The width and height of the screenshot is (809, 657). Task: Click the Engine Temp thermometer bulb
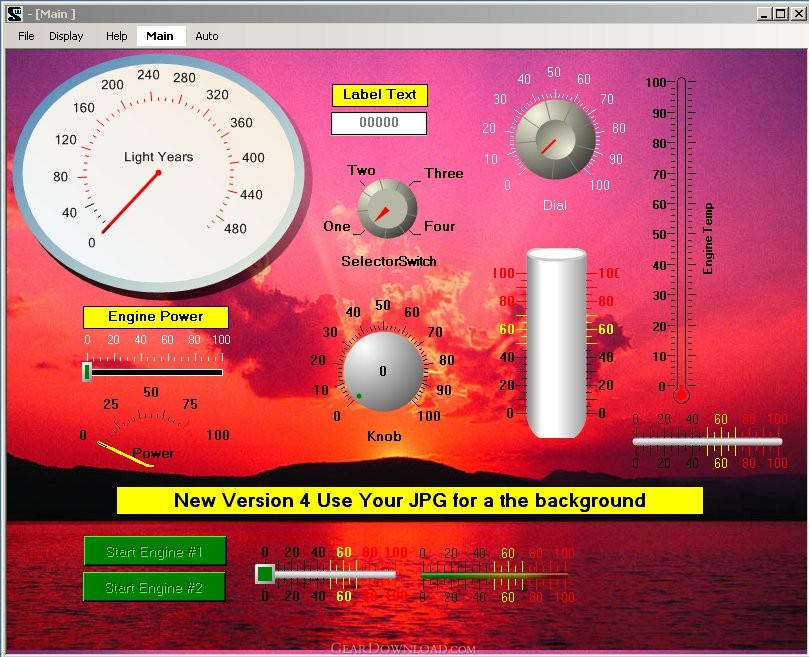tap(681, 396)
